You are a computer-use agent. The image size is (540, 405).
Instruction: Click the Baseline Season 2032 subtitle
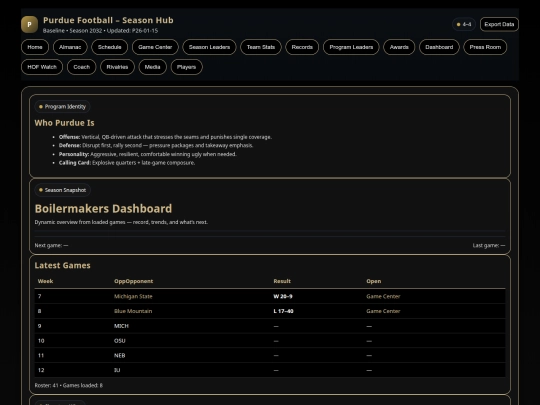point(101,31)
